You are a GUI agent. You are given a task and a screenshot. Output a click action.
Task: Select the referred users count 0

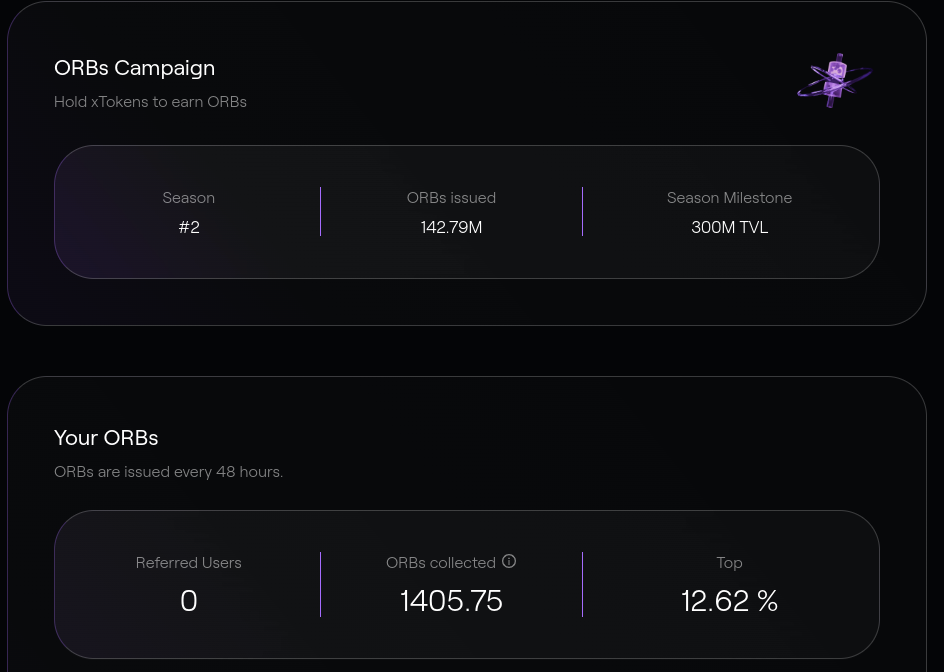(189, 601)
